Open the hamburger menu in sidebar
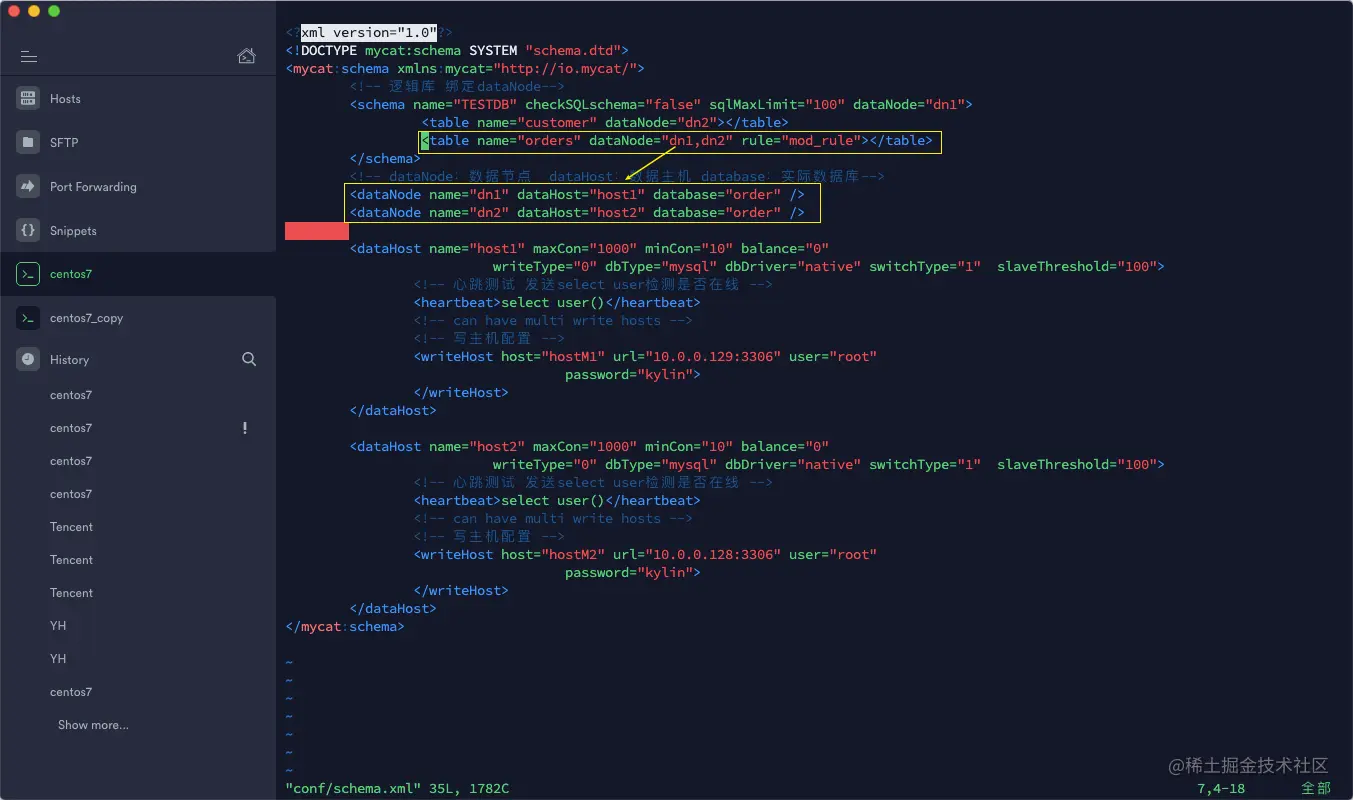The width and height of the screenshot is (1353, 800). pos(28,57)
